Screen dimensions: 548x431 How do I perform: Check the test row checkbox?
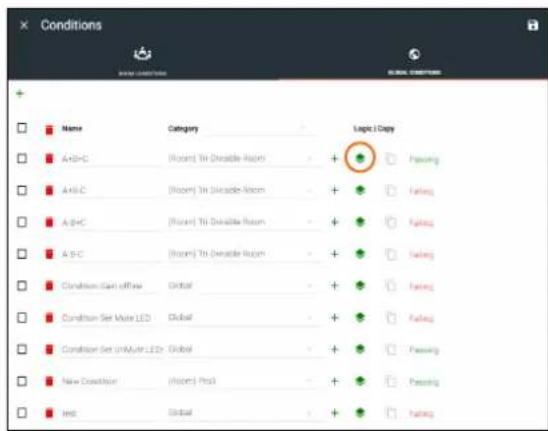click(x=22, y=413)
